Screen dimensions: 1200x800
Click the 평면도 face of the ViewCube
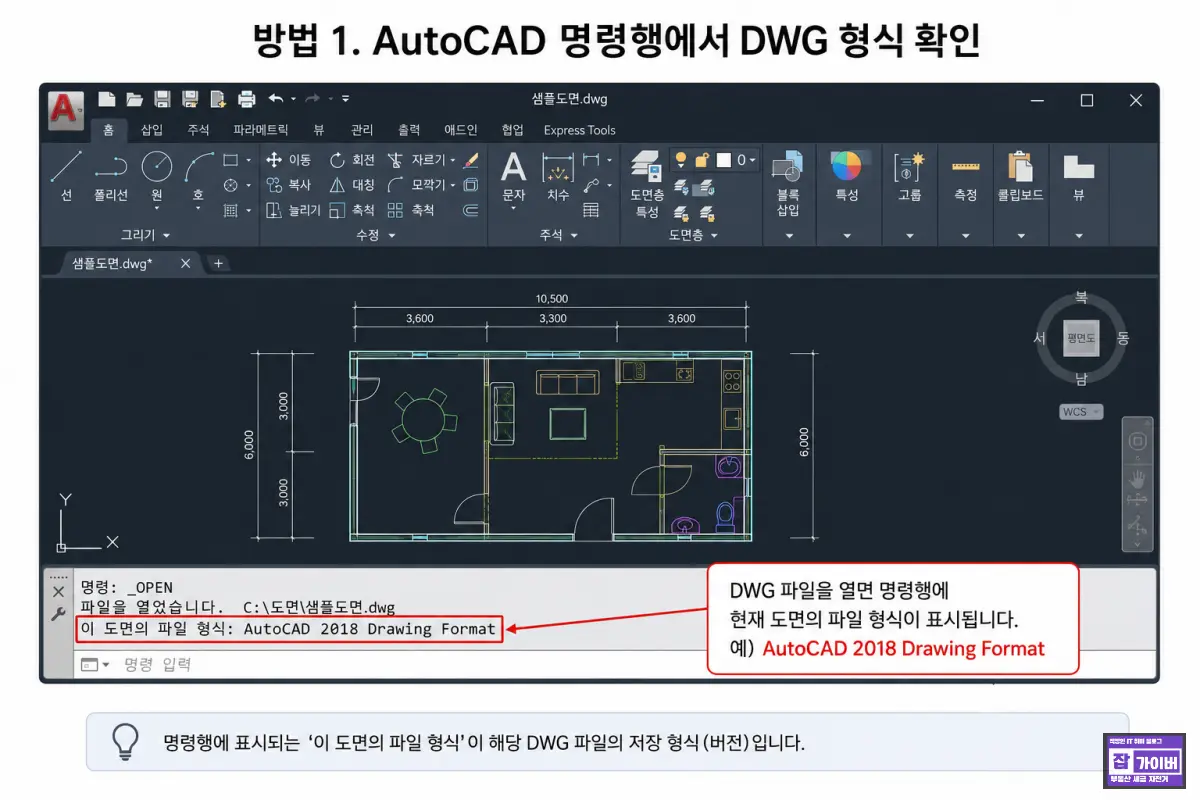(1081, 338)
